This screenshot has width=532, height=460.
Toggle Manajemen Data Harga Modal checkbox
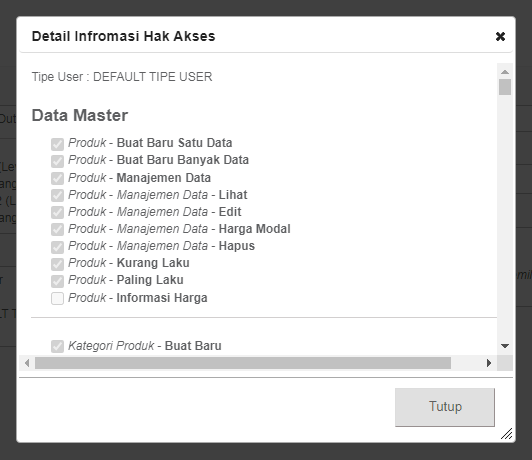click(57, 230)
